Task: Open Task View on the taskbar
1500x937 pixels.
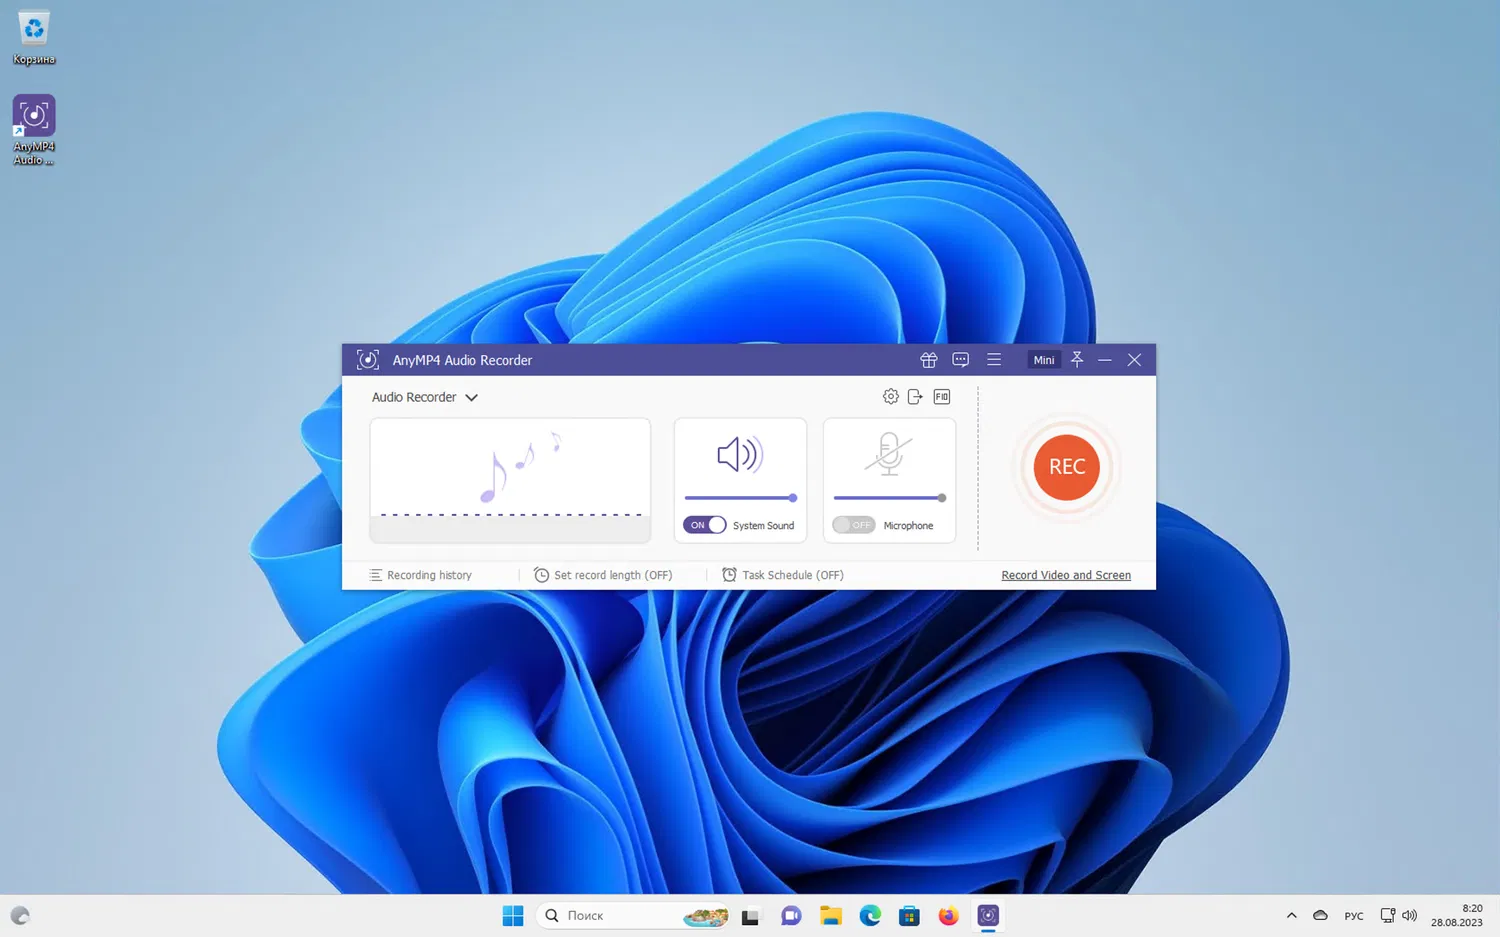Action: 750,916
